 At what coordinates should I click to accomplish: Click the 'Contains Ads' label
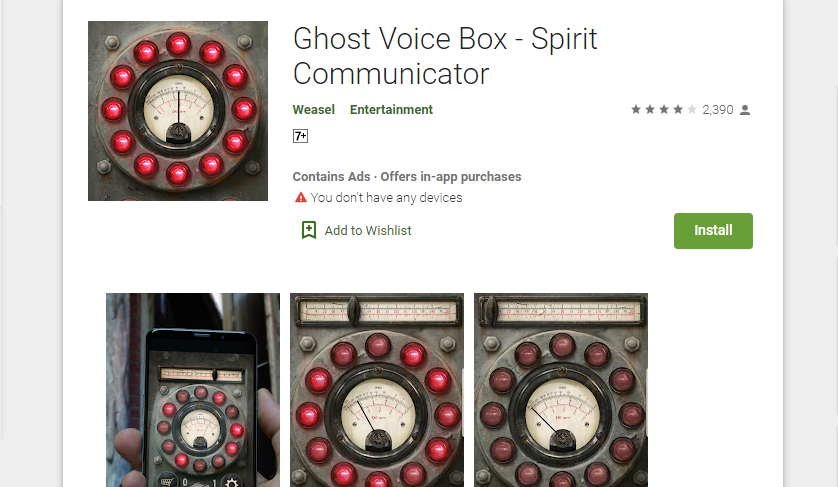331,176
